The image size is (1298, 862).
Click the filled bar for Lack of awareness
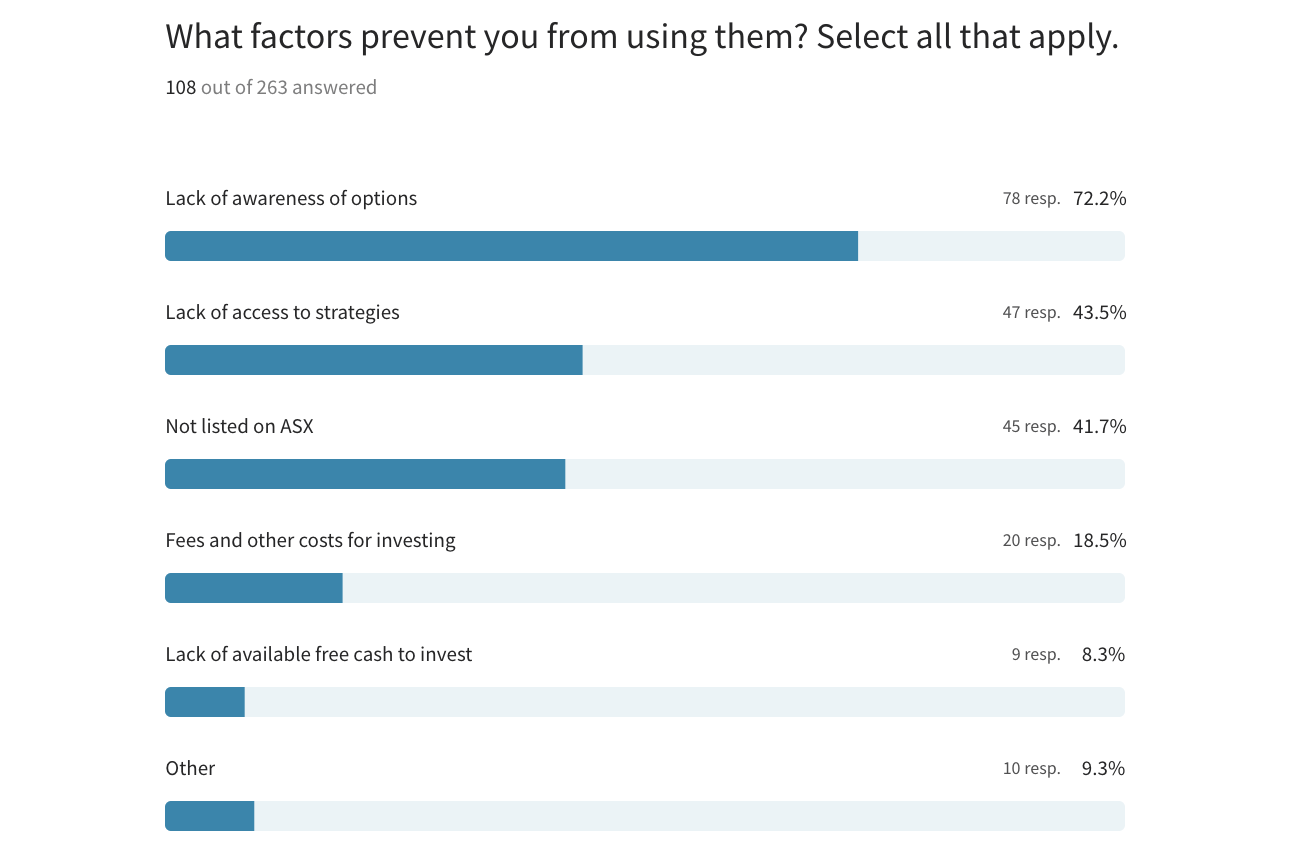[511, 246]
